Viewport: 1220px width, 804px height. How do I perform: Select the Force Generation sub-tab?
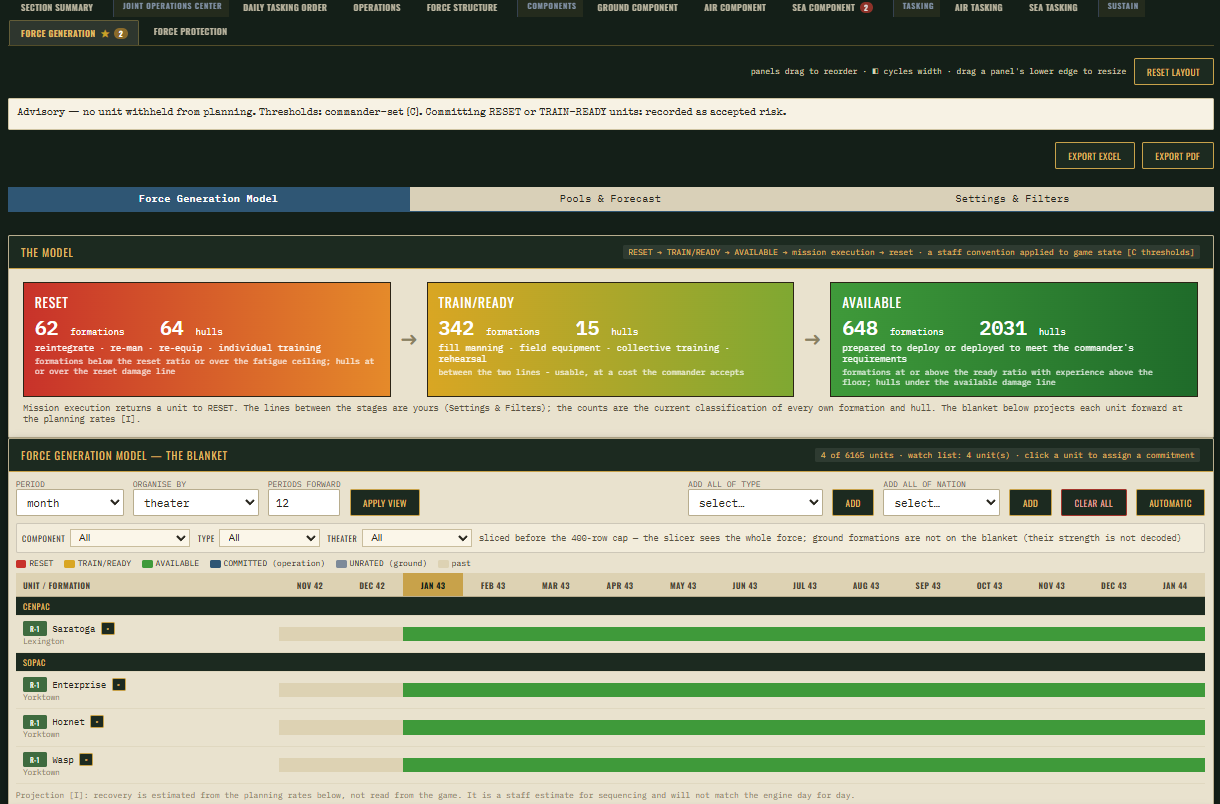click(x=74, y=33)
